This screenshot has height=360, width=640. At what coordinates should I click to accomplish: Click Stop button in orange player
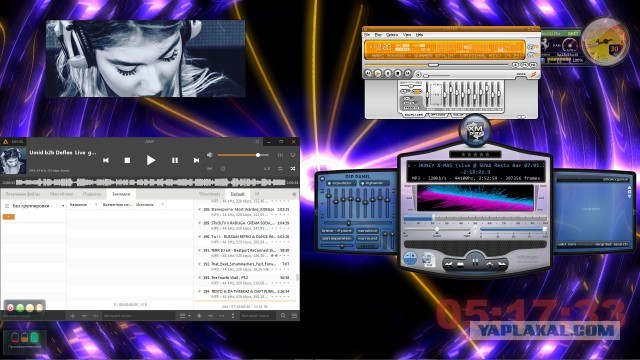[398, 73]
